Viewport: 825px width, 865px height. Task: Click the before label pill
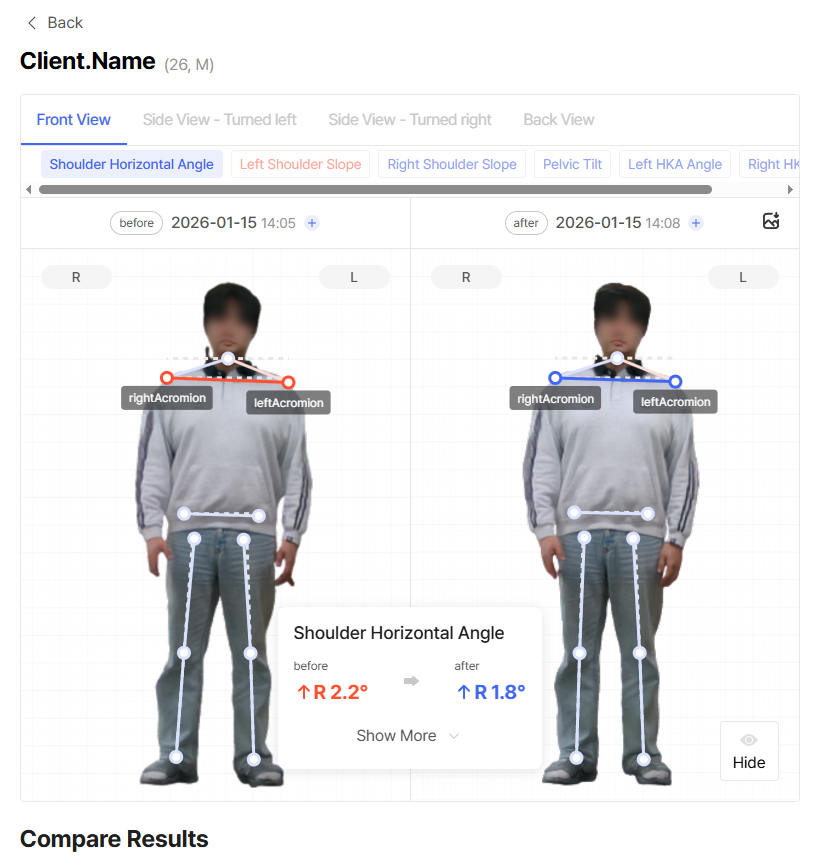click(x=136, y=223)
